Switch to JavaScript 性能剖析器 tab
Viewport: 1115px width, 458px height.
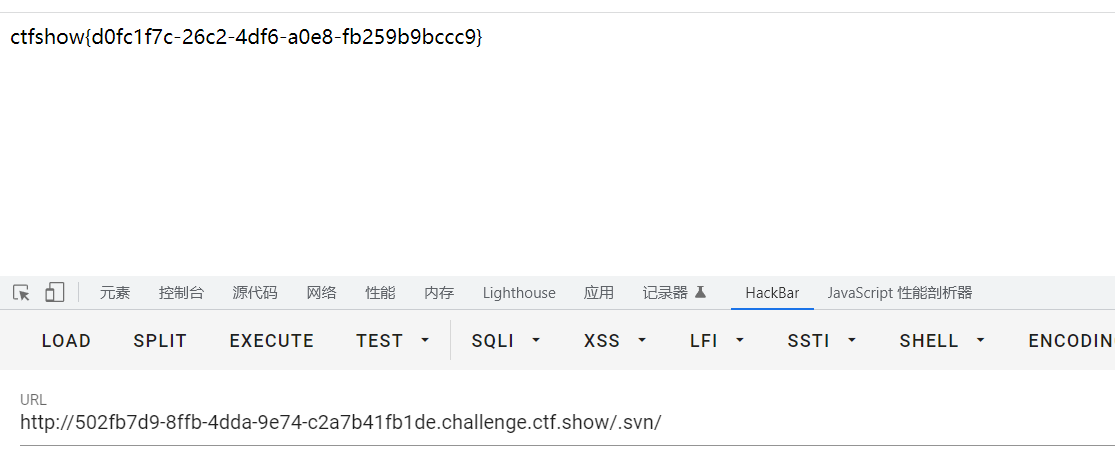[x=899, y=293]
